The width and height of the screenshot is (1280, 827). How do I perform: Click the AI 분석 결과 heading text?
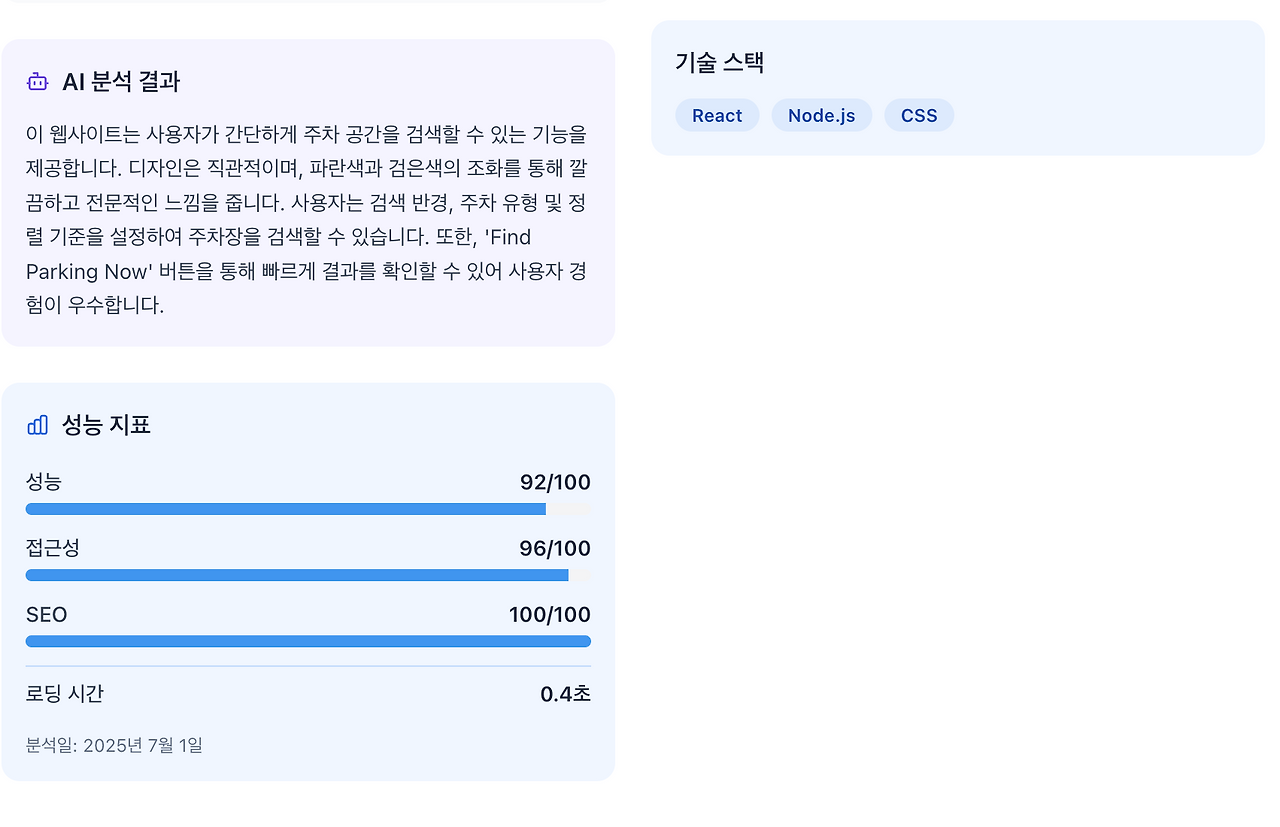(121, 82)
